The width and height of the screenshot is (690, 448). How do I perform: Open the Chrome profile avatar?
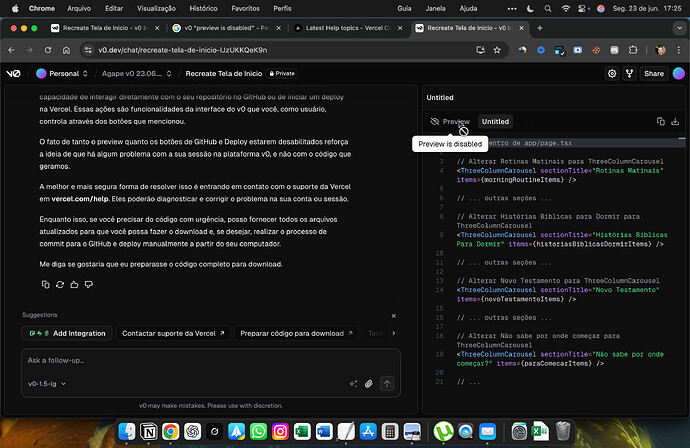click(660, 50)
